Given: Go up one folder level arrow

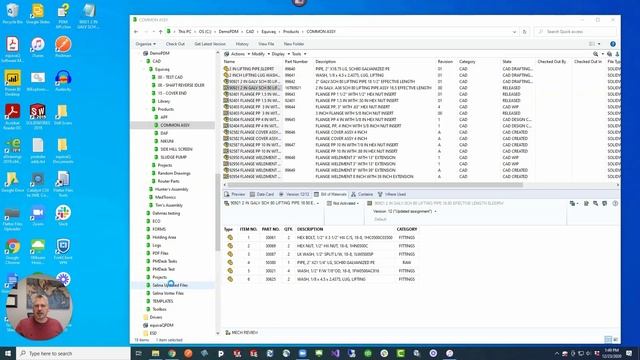Looking at the screenshot, I should (x=160, y=31).
